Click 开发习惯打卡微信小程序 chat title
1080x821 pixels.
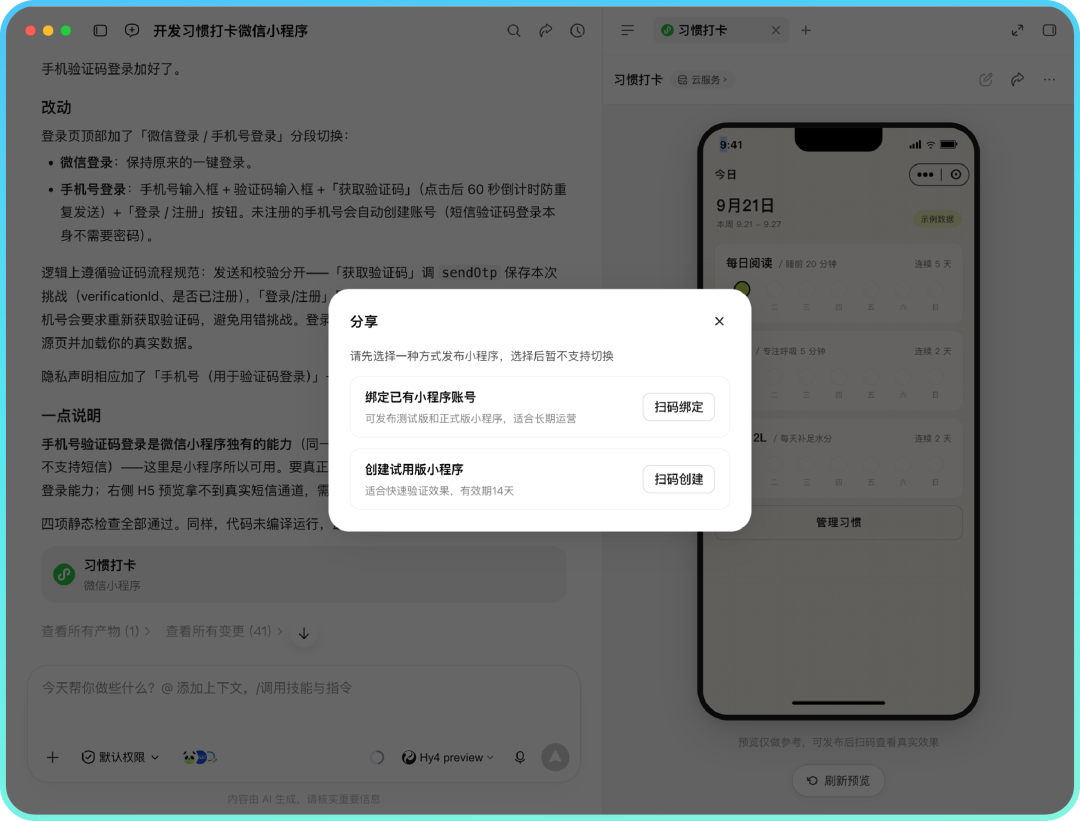[x=230, y=30]
